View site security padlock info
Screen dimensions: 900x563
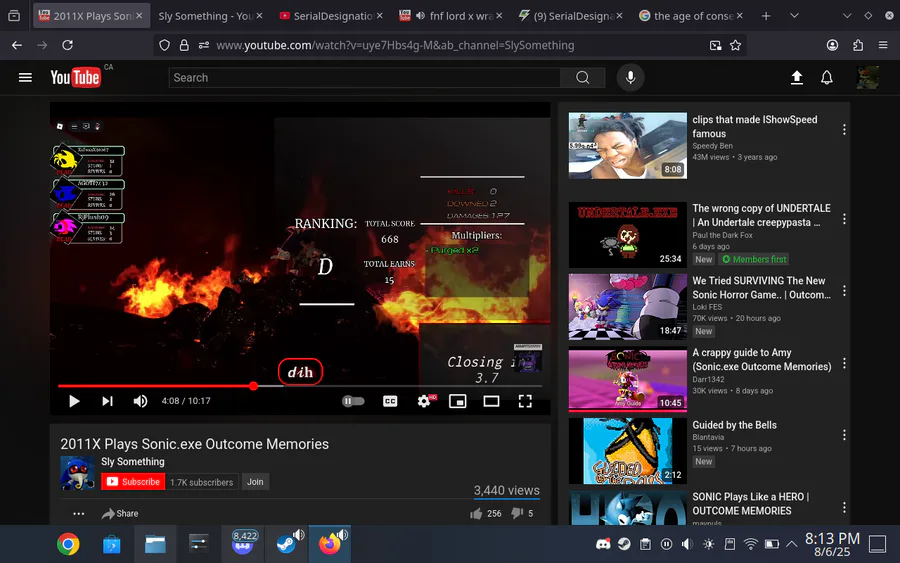[x=184, y=45]
